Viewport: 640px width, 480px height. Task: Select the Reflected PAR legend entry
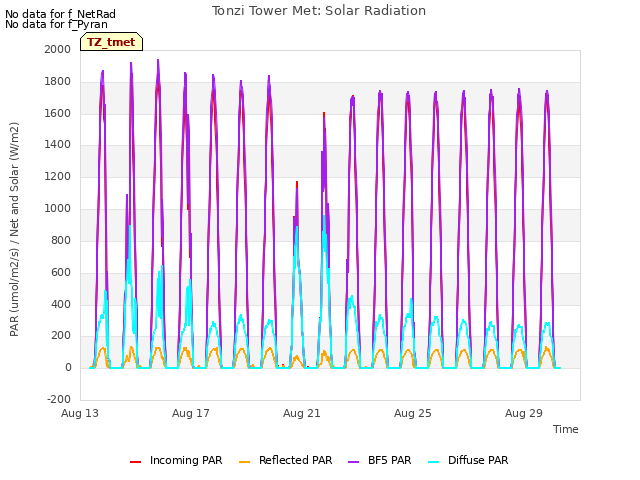(286, 460)
